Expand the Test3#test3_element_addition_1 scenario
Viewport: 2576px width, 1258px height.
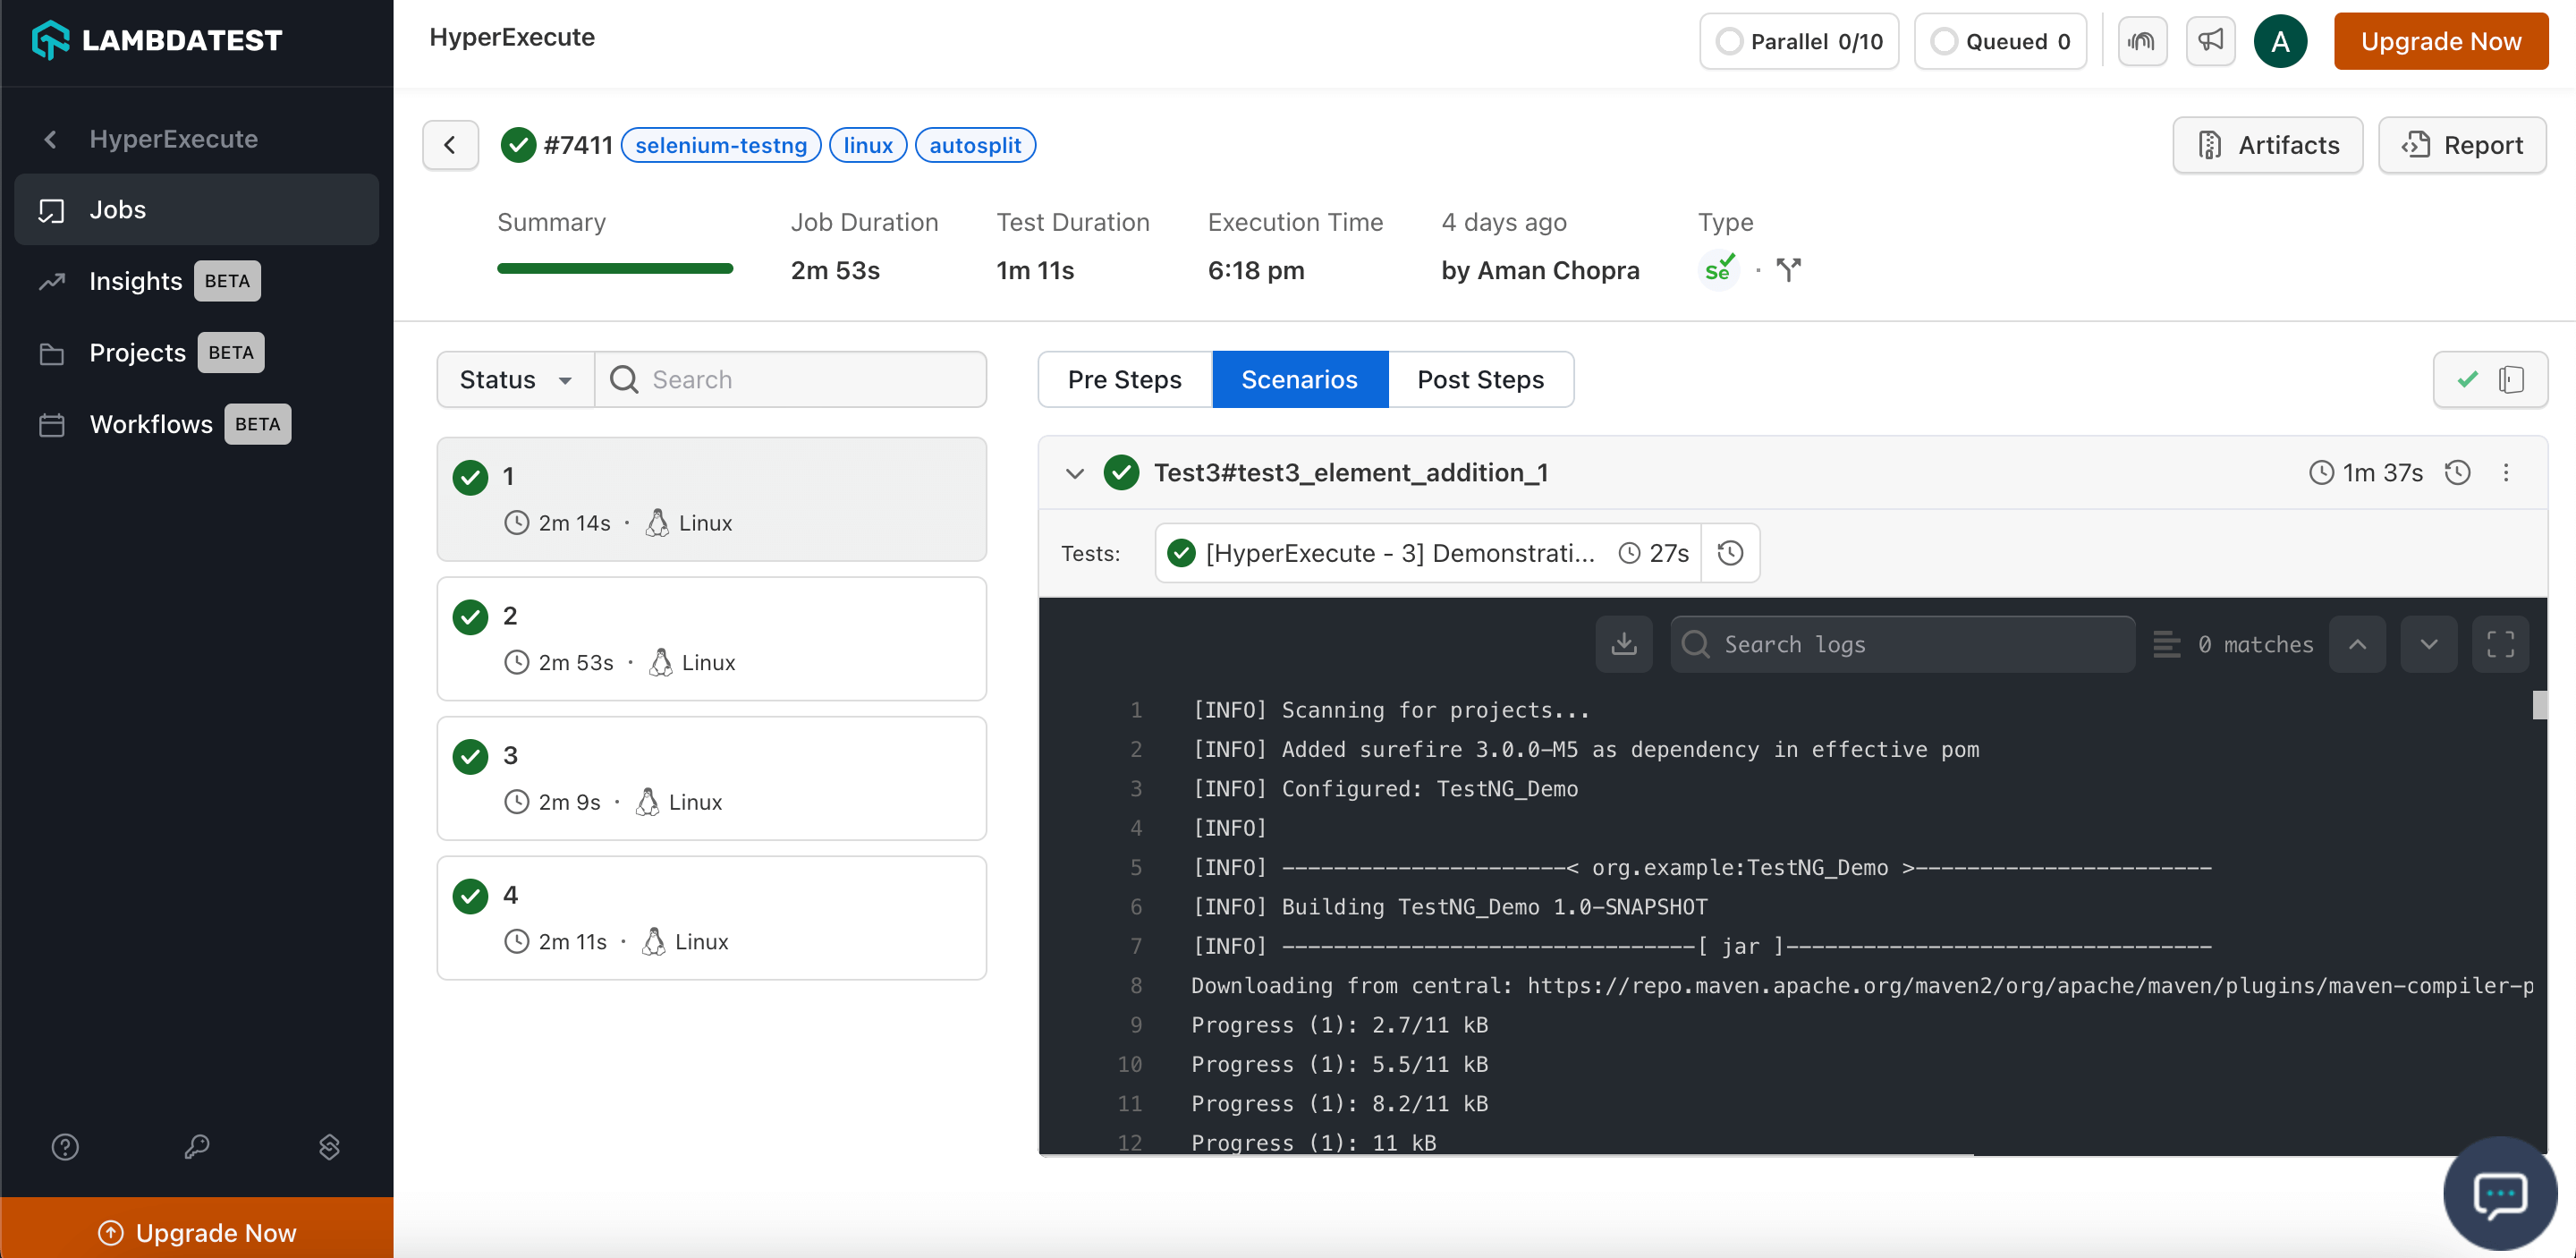click(1076, 473)
